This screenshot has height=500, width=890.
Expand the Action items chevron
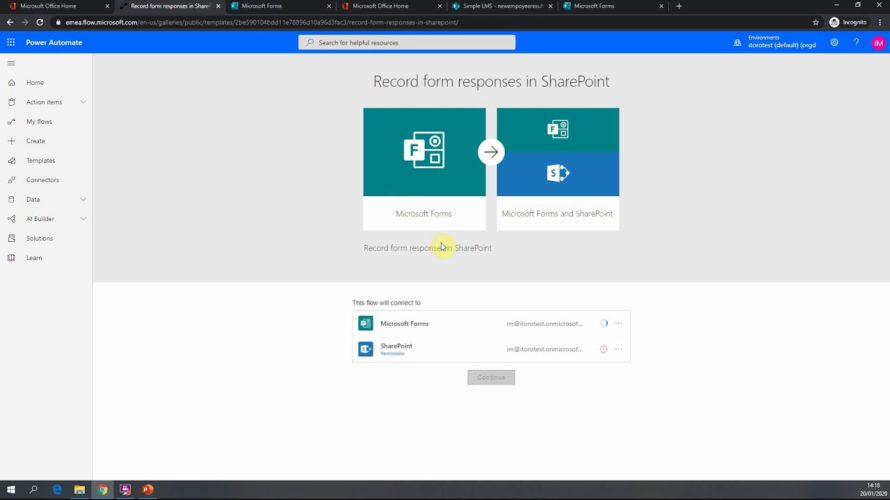click(x=83, y=102)
